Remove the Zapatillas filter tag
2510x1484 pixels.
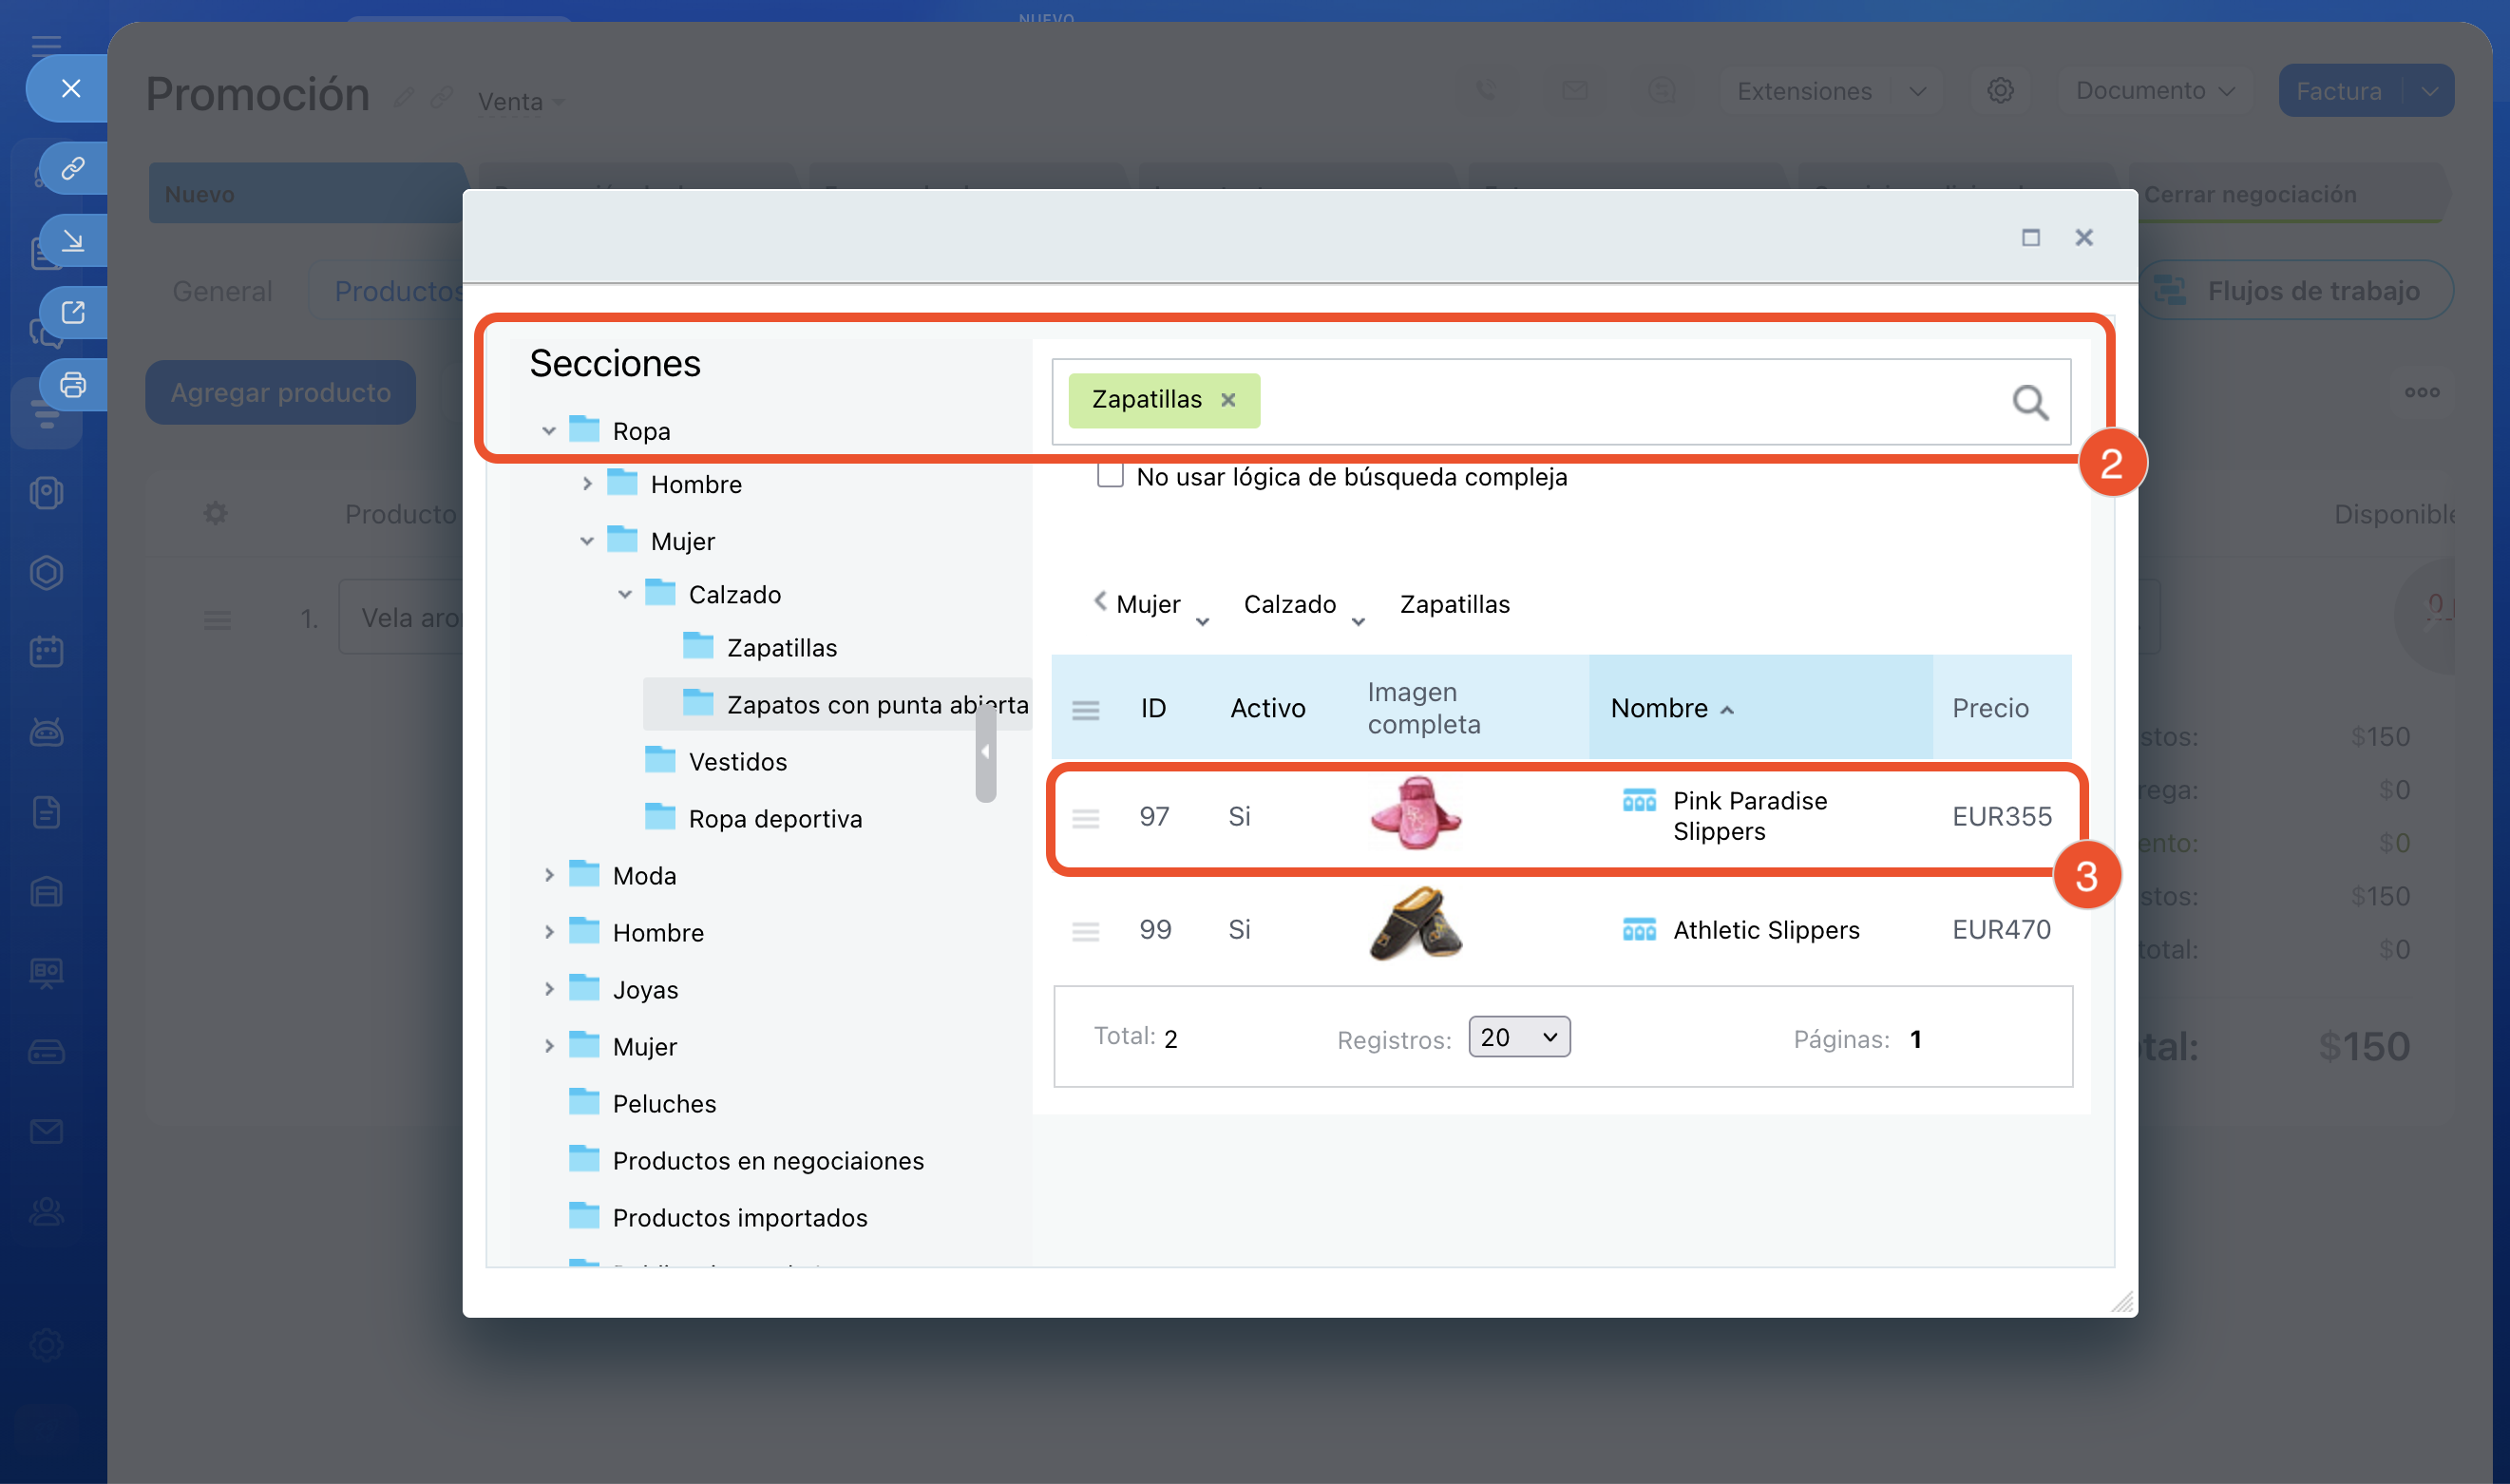(1228, 400)
